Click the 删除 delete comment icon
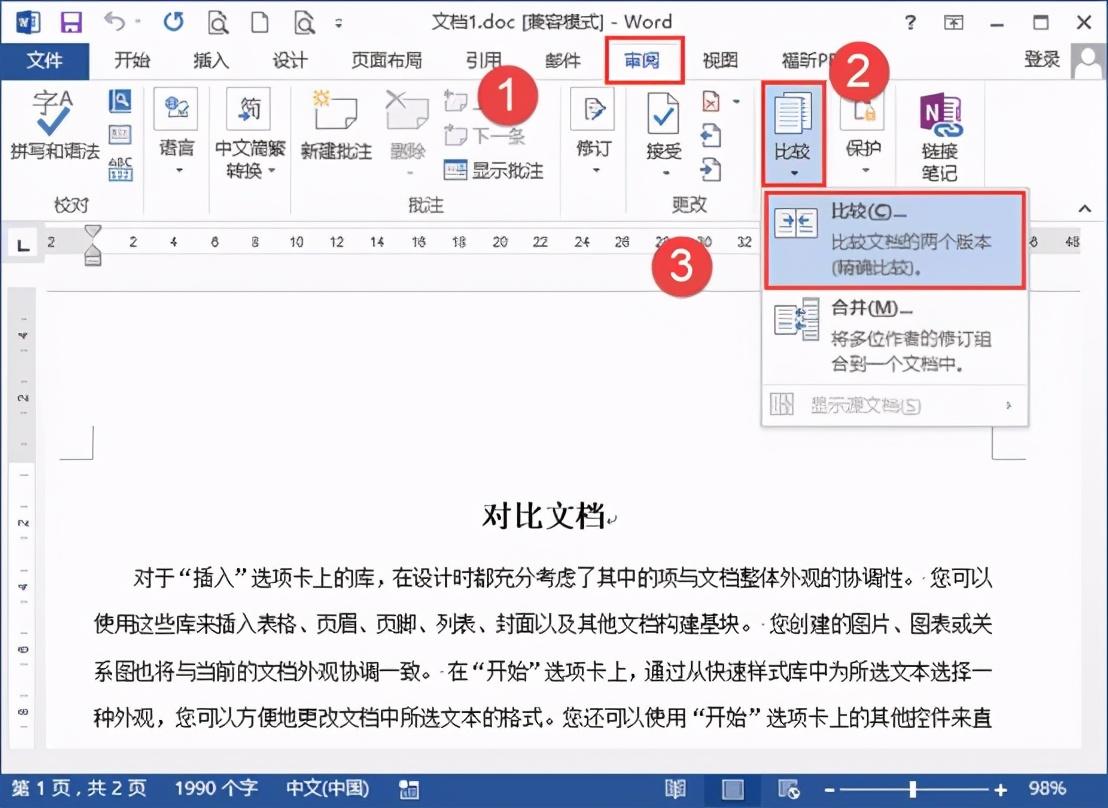The width and height of the screenshot is (1108, 808). coord(407,126)
